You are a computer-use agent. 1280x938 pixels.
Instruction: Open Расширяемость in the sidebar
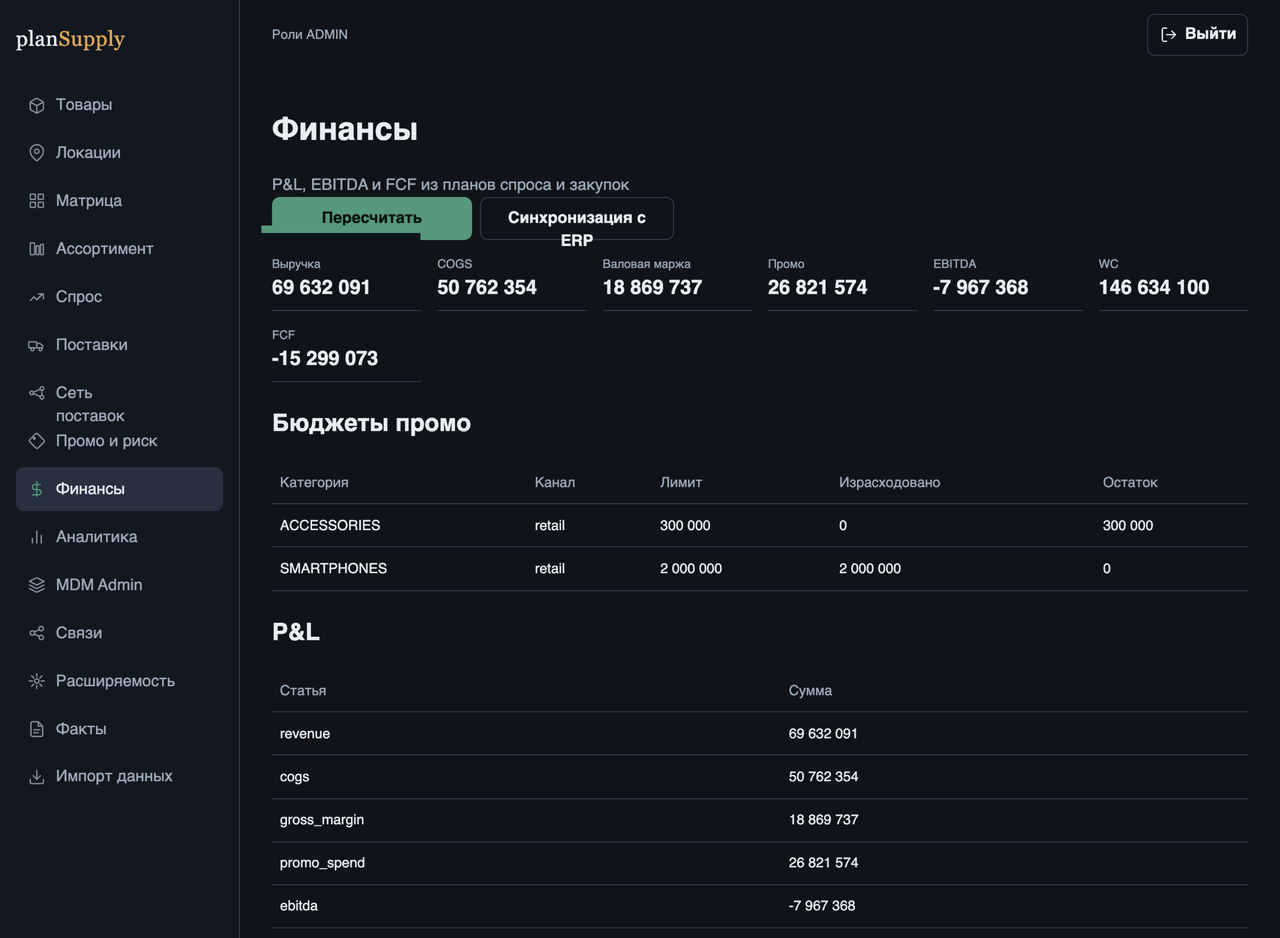coord(119,681)
